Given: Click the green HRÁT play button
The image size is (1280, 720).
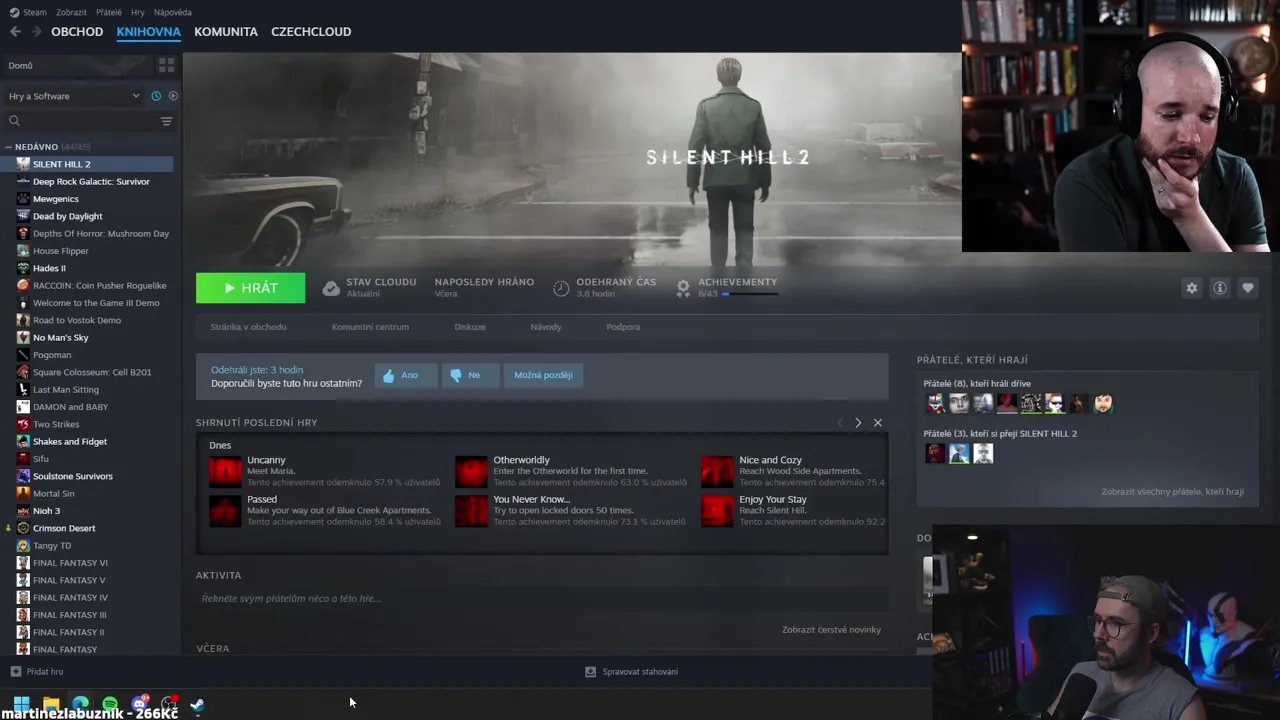Looking at the screenshot, I should (x=250, y=288).
